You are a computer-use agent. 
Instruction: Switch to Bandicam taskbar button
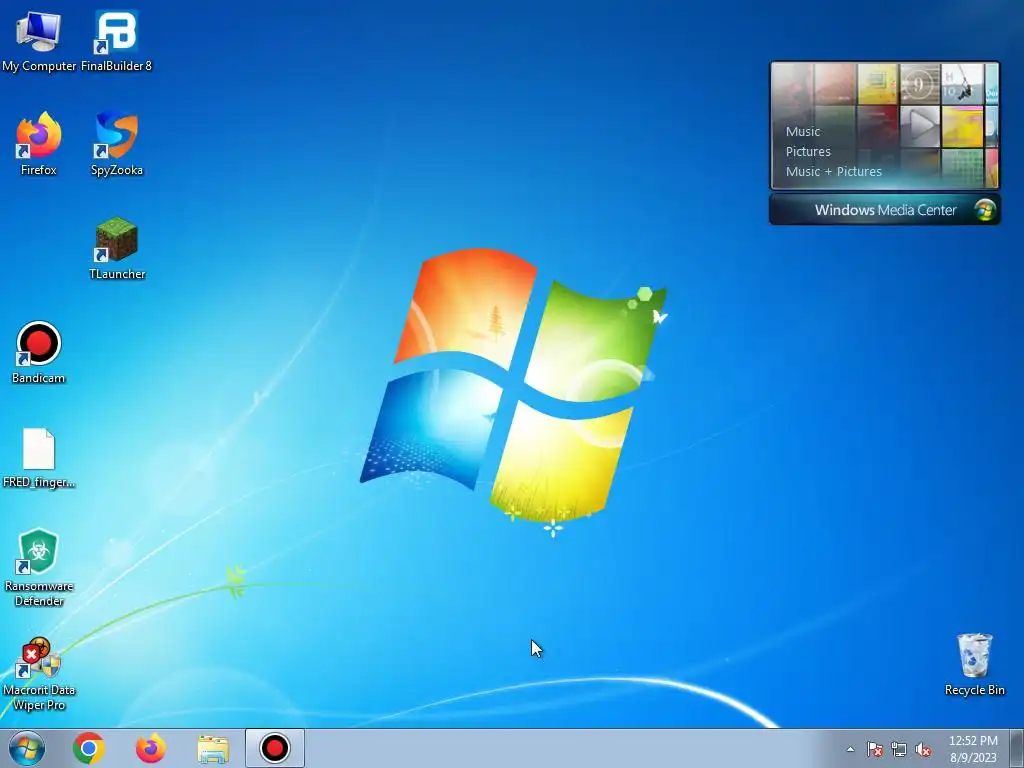(275, 748)
